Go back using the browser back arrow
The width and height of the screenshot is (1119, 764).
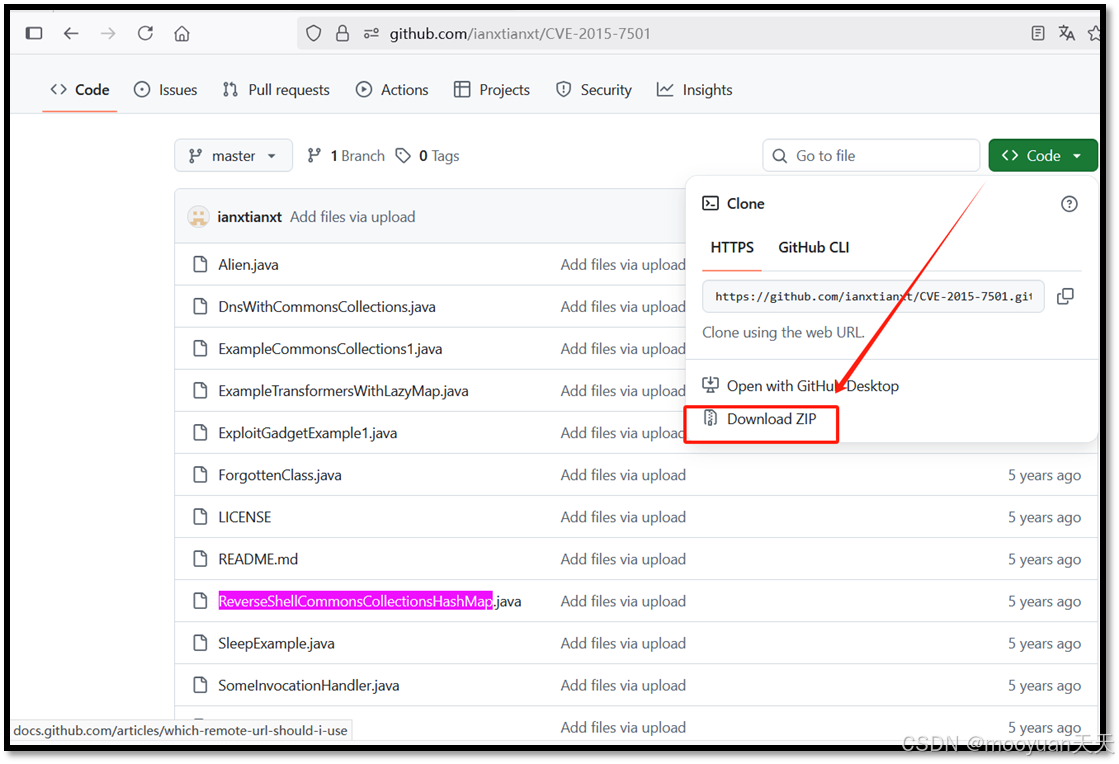[71, 33]
